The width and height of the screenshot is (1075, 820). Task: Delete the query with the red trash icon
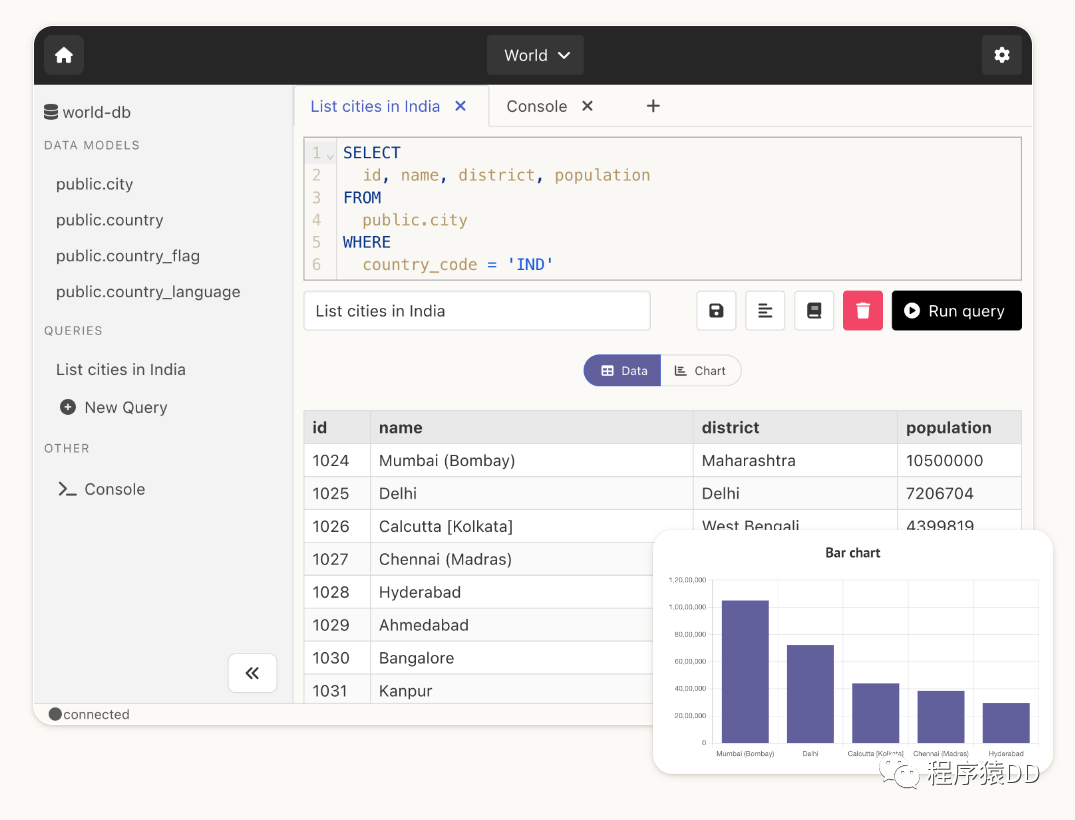(862, 311)
